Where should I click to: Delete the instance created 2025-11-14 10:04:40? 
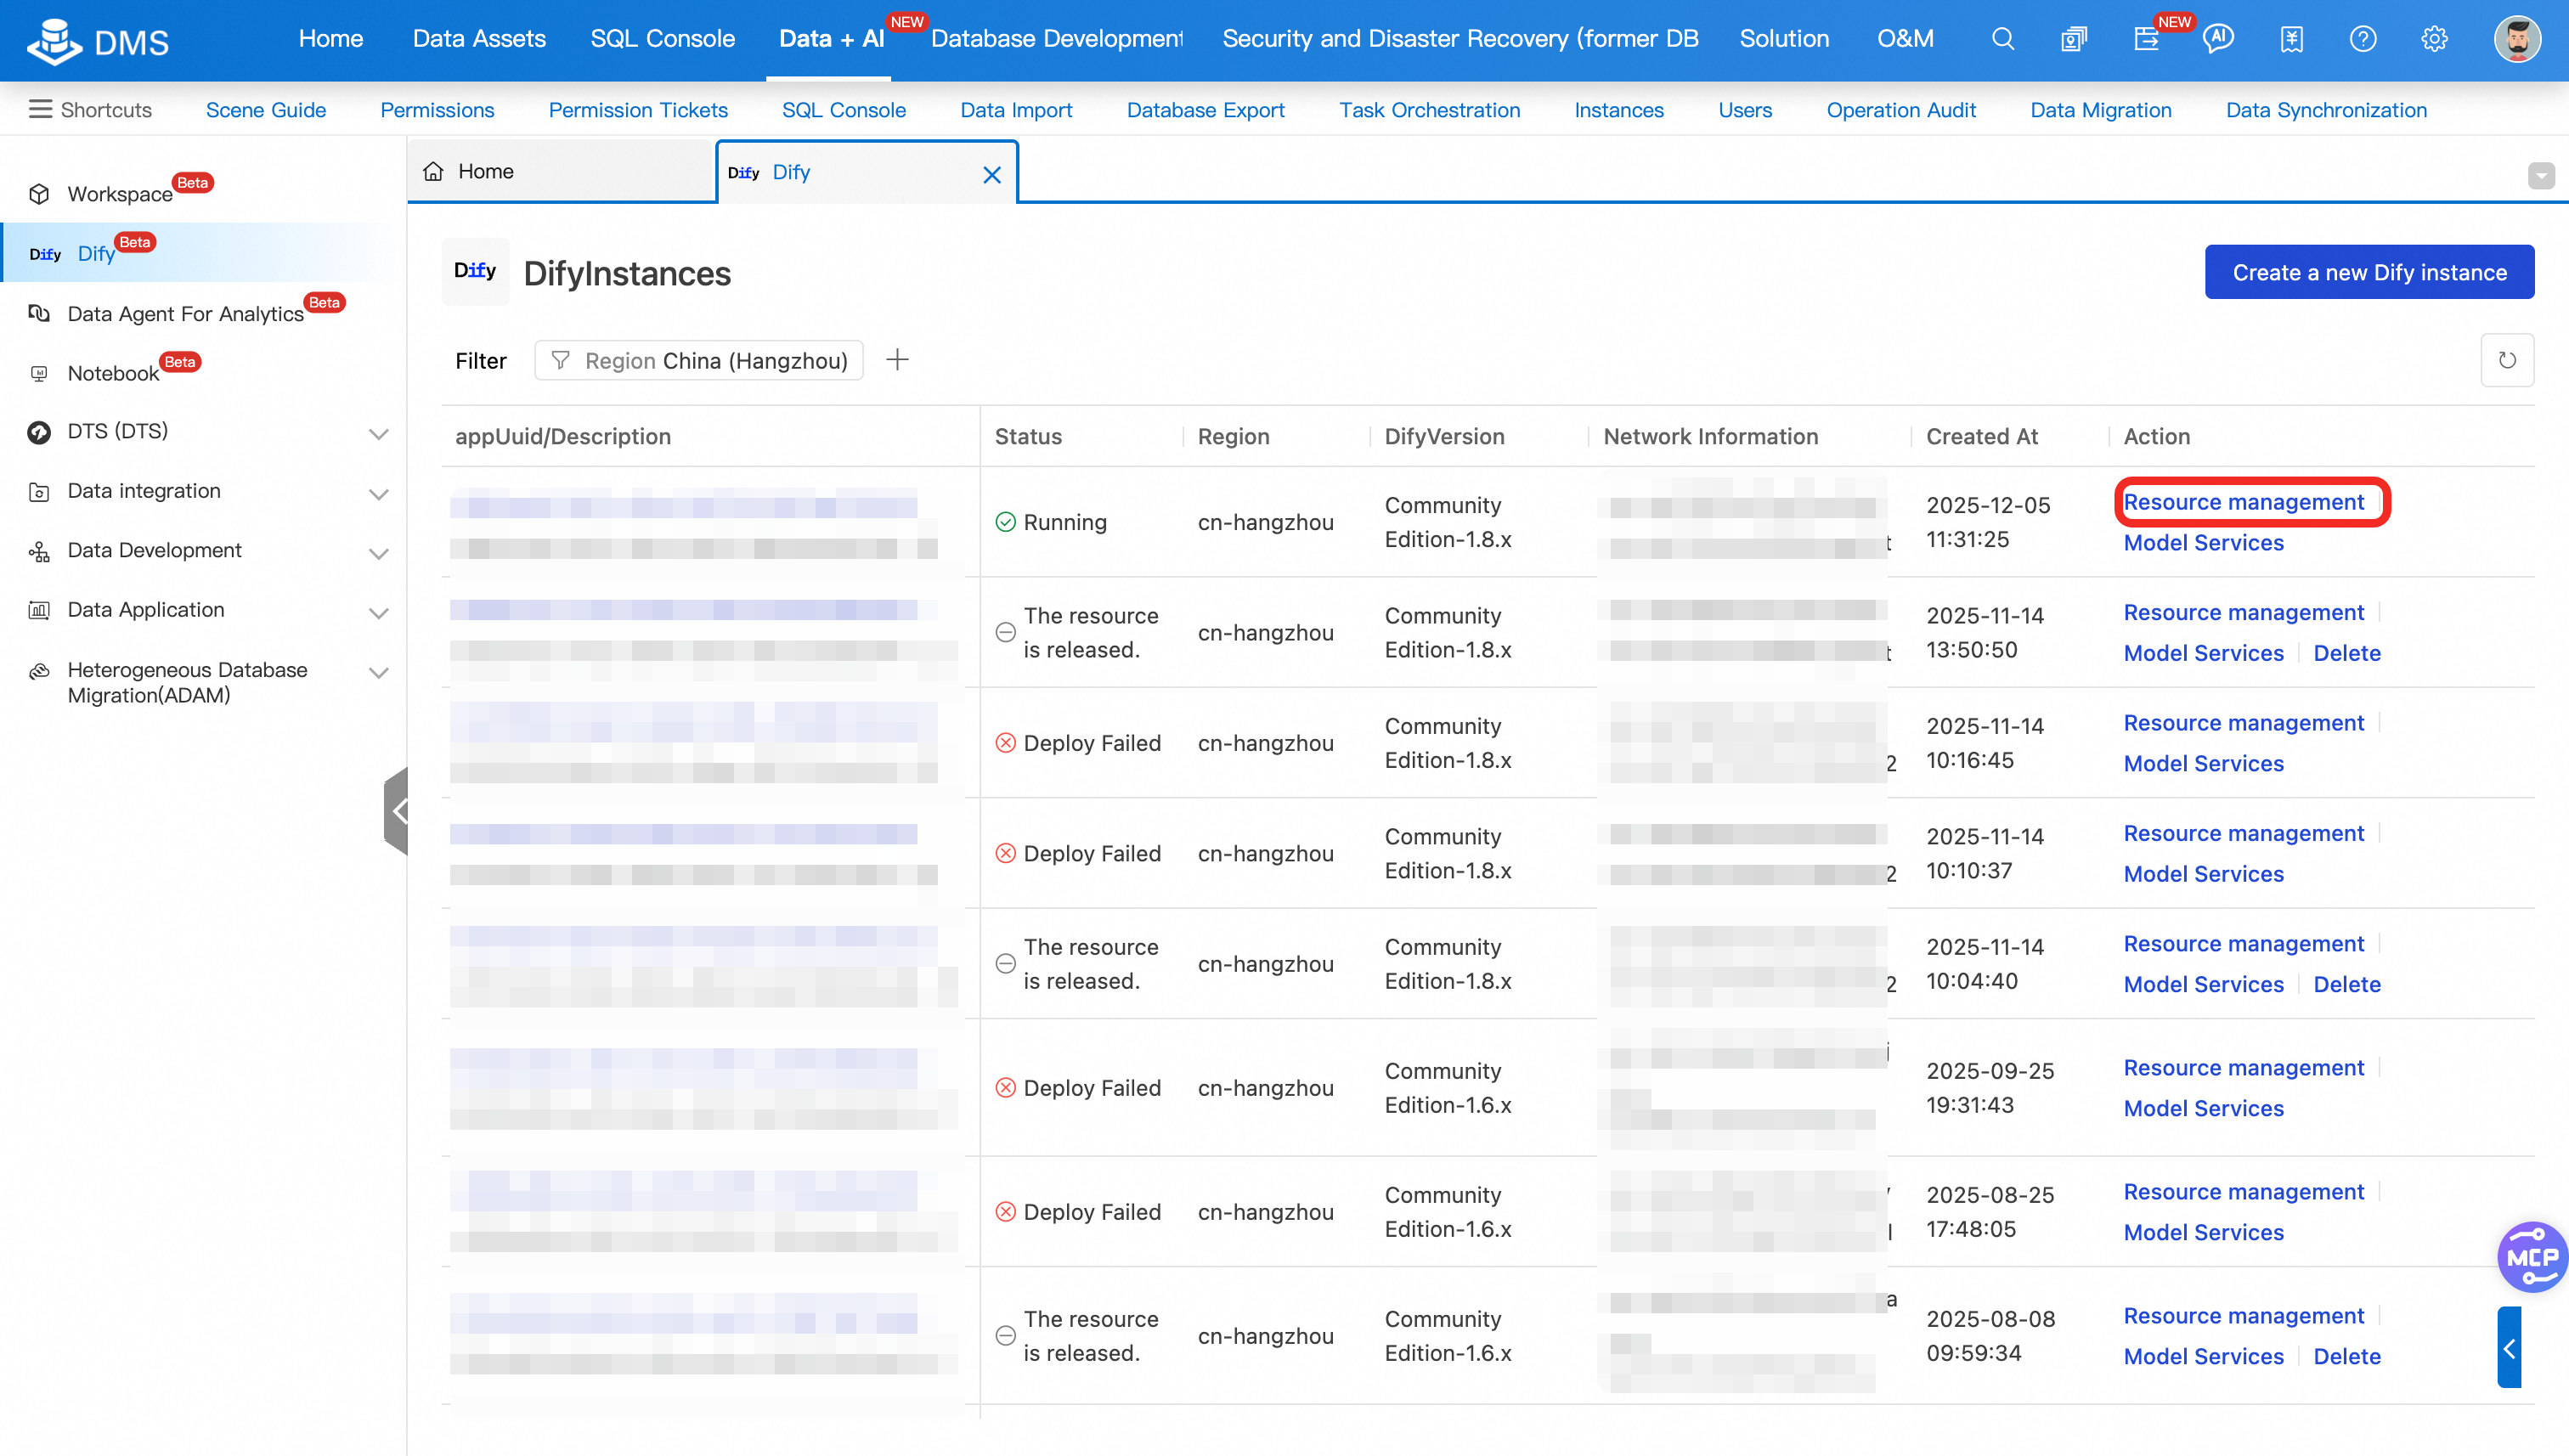[x=2346, y=984]
